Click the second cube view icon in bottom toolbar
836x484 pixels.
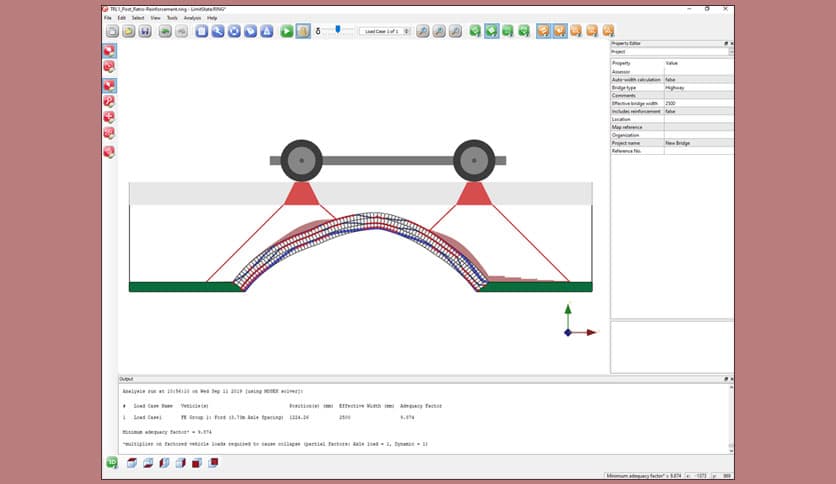pyautogui.click(x=148, y=463)
